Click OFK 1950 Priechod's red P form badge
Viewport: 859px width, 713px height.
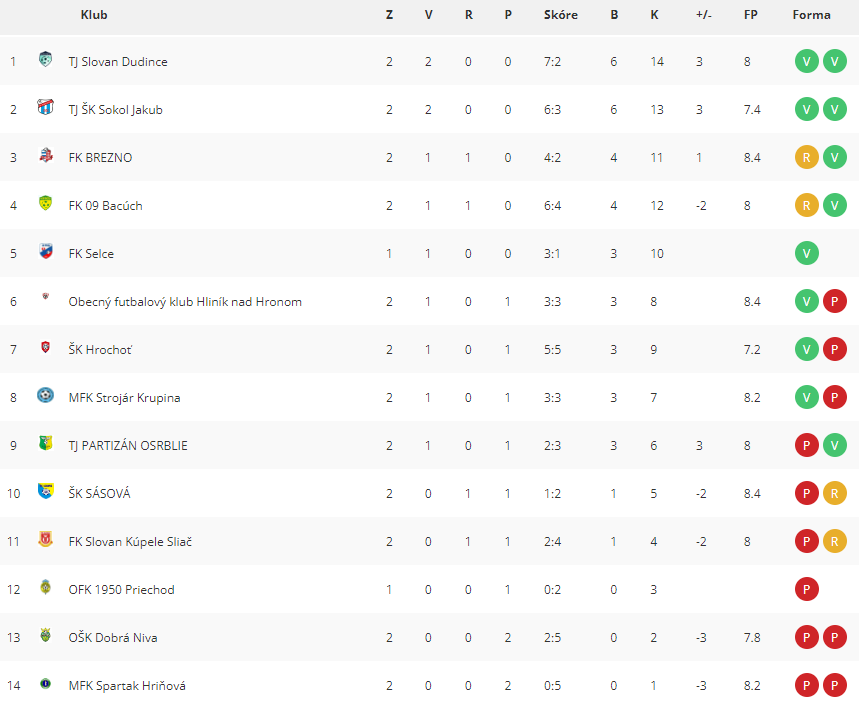point(806,590)
